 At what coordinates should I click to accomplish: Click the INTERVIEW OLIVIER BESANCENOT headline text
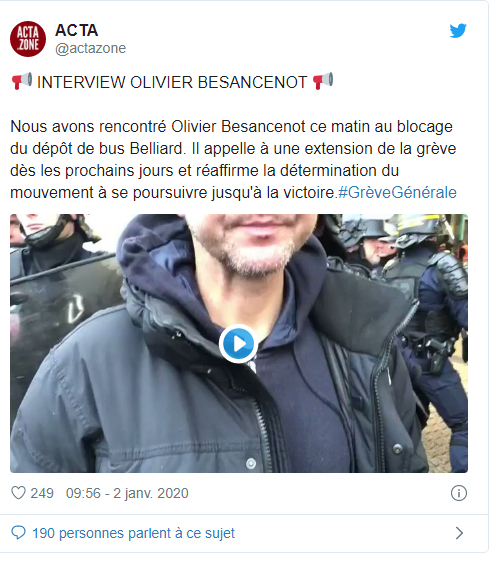click(172, 82)
